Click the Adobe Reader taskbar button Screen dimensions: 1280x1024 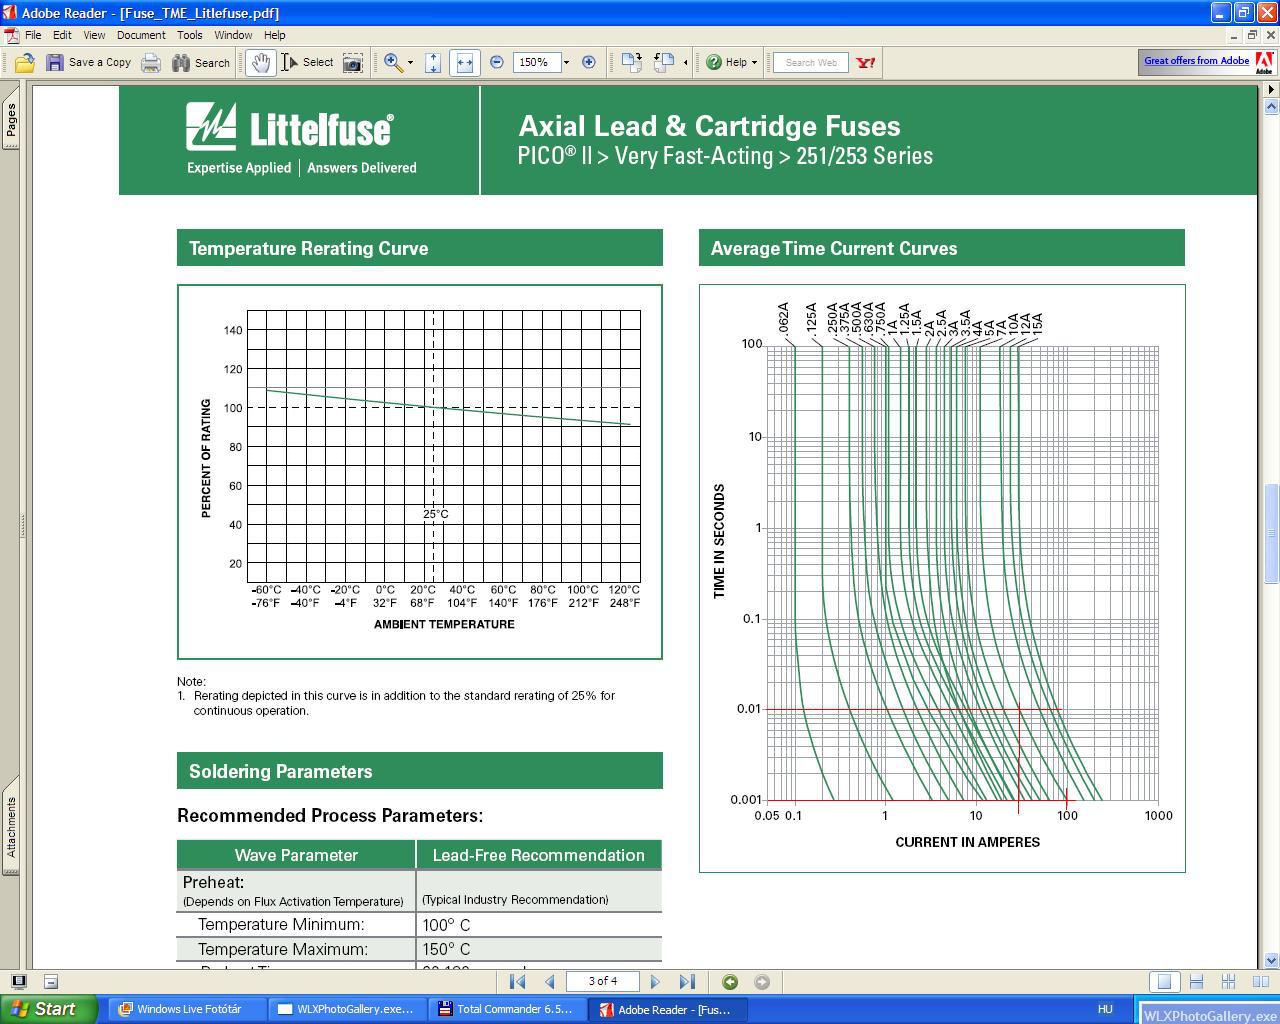(669, 1009)
